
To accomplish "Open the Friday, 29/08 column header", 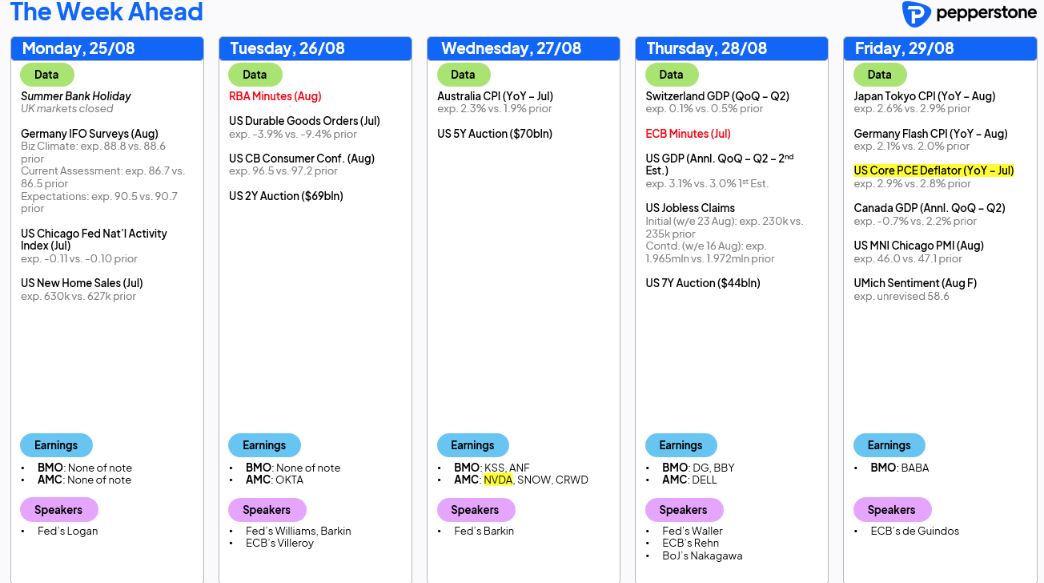I will (x=940, y=49).
